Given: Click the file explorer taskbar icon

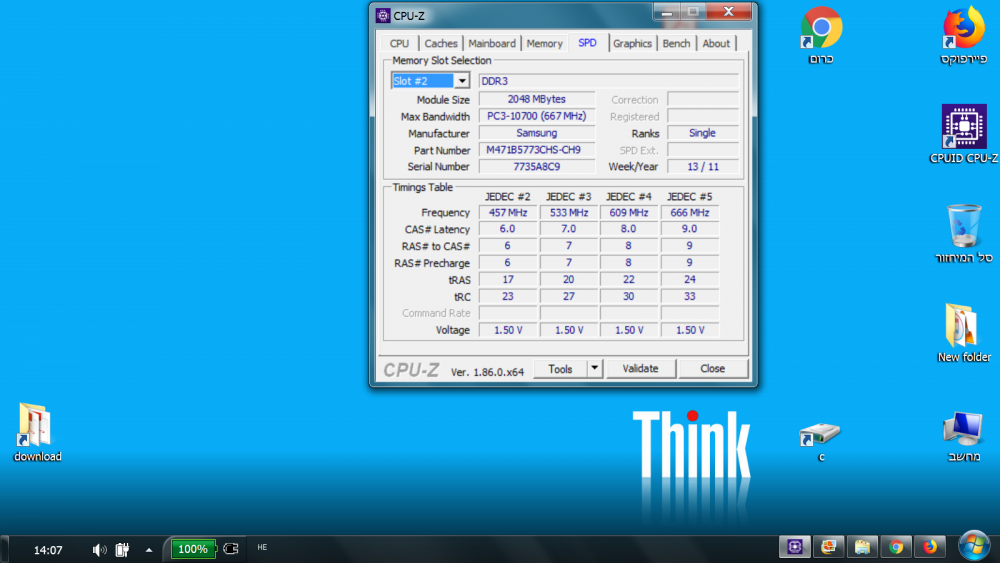Looking at the screenshot, I should point(862,546).
